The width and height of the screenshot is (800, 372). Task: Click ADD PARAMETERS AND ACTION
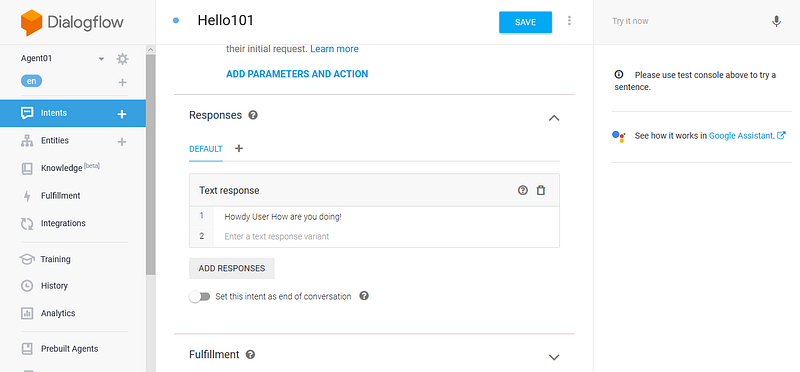pyautogui.click(x=297, y=74)
